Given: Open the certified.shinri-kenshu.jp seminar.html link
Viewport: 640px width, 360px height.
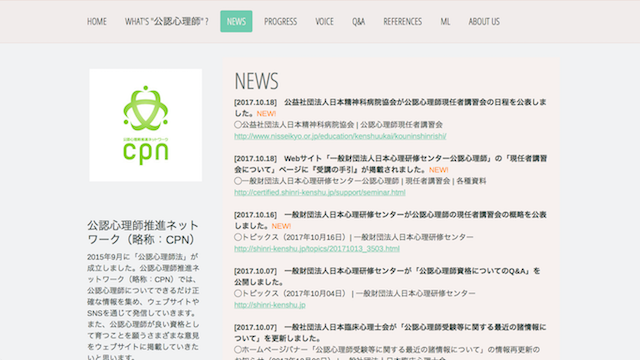Looking at the screenshot, I should click(320, 192).
